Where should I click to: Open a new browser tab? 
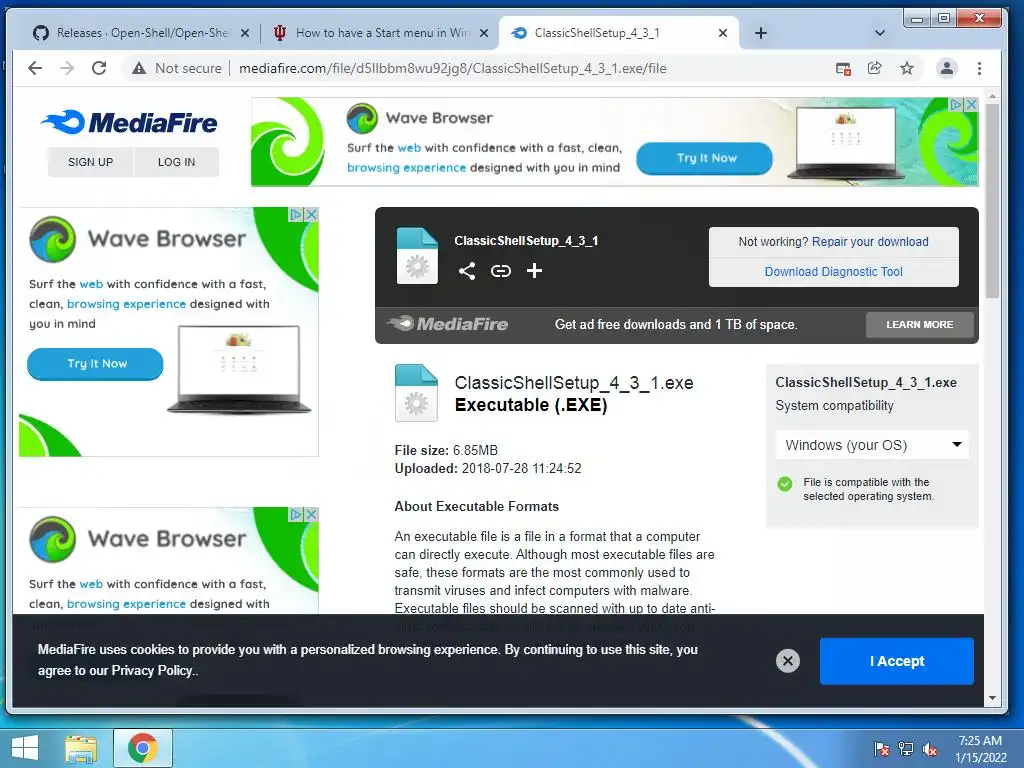pyautogui.click(x=761, y=33)
